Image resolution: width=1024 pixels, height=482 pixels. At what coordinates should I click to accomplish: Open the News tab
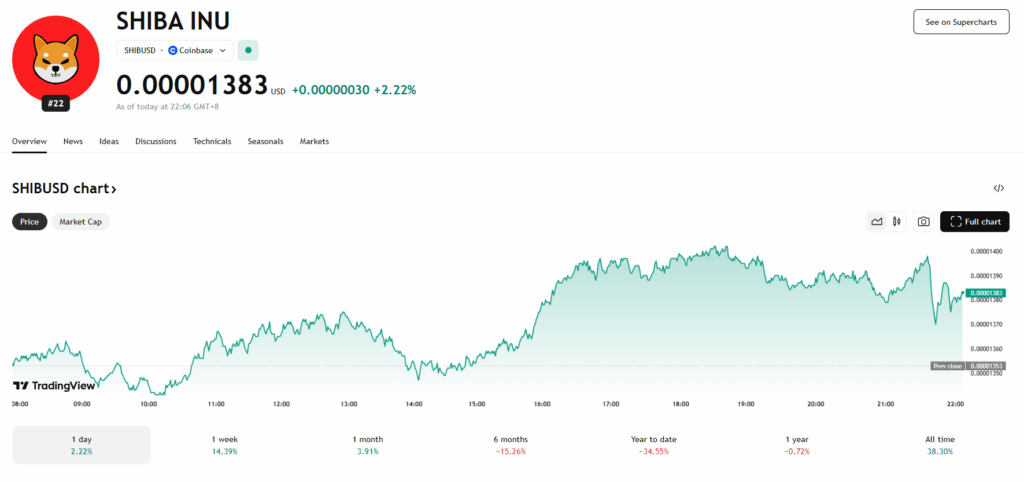pyautogui.click(x=73, y=141)
